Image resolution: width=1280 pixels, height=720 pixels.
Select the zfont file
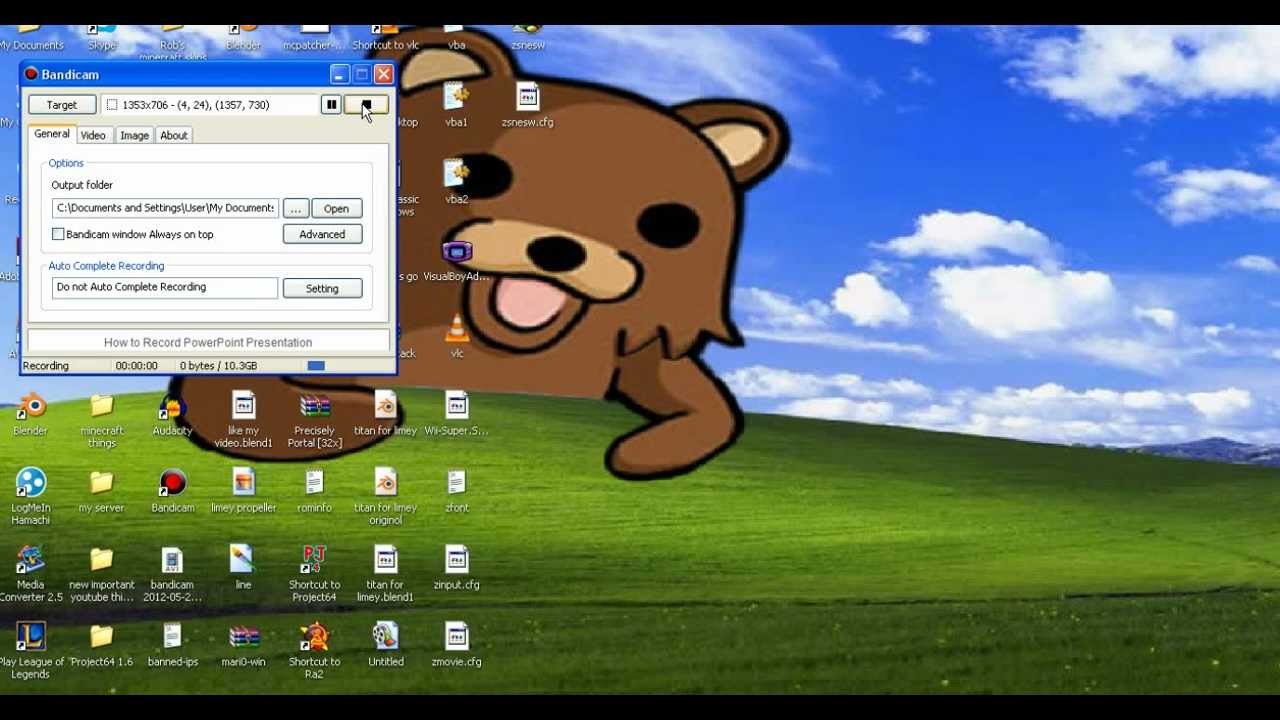coord(456,491)
